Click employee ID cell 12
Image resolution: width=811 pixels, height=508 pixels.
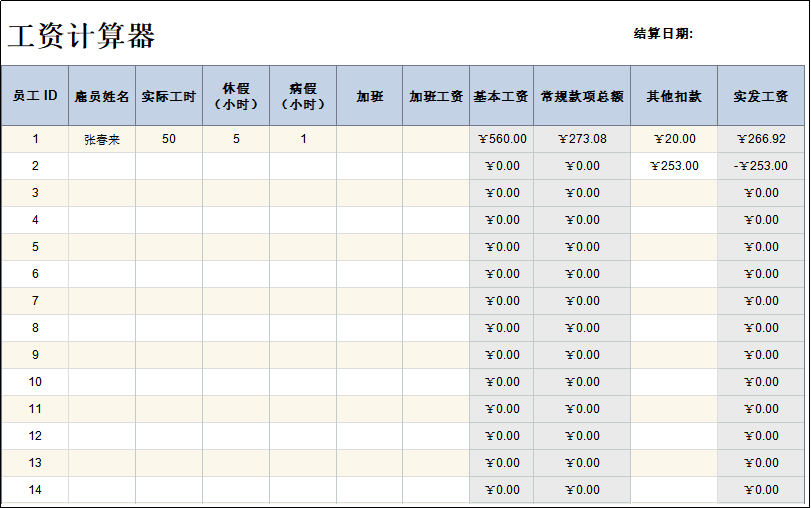pyautogui.click(x=35, y=436)
